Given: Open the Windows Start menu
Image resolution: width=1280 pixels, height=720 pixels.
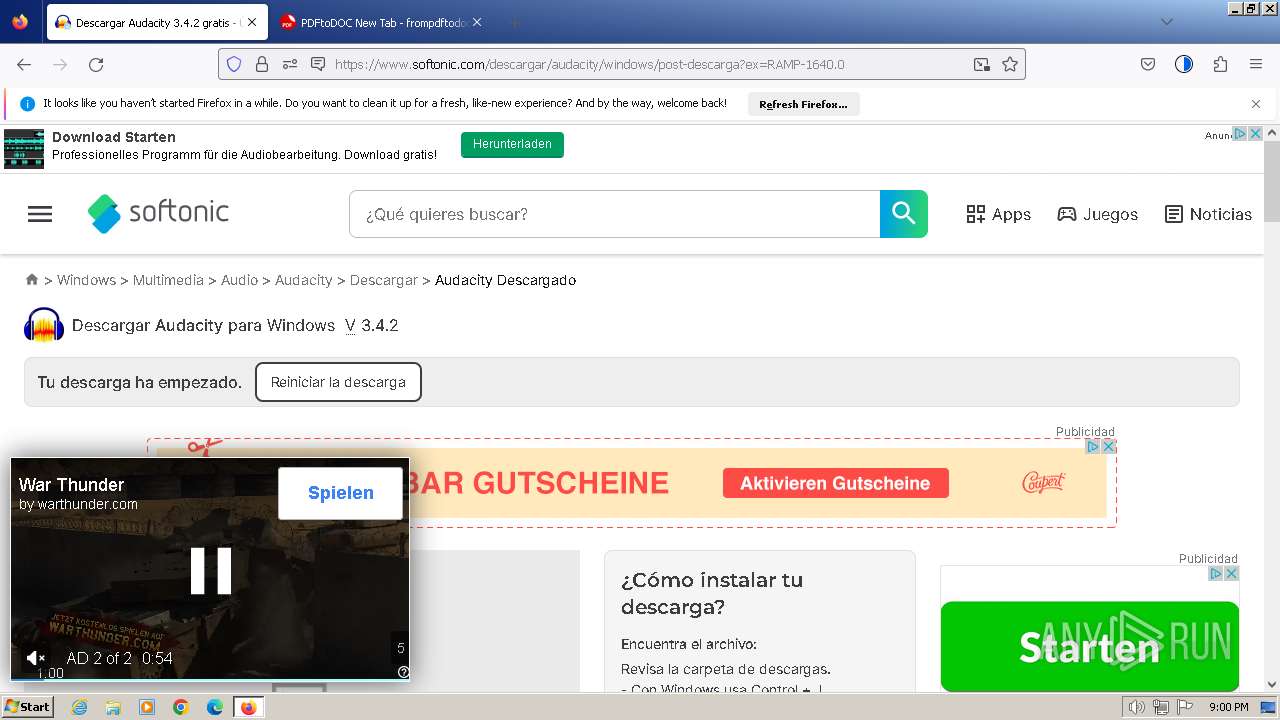Looking at the screenshot, I should tap(27, 707).
